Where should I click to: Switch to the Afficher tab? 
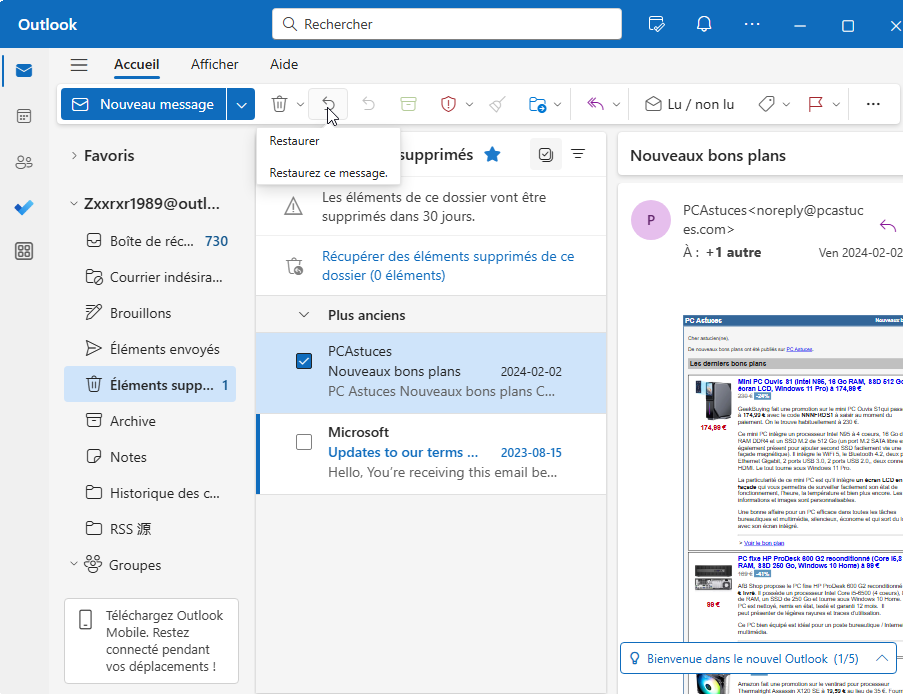(x=214, y=65)
